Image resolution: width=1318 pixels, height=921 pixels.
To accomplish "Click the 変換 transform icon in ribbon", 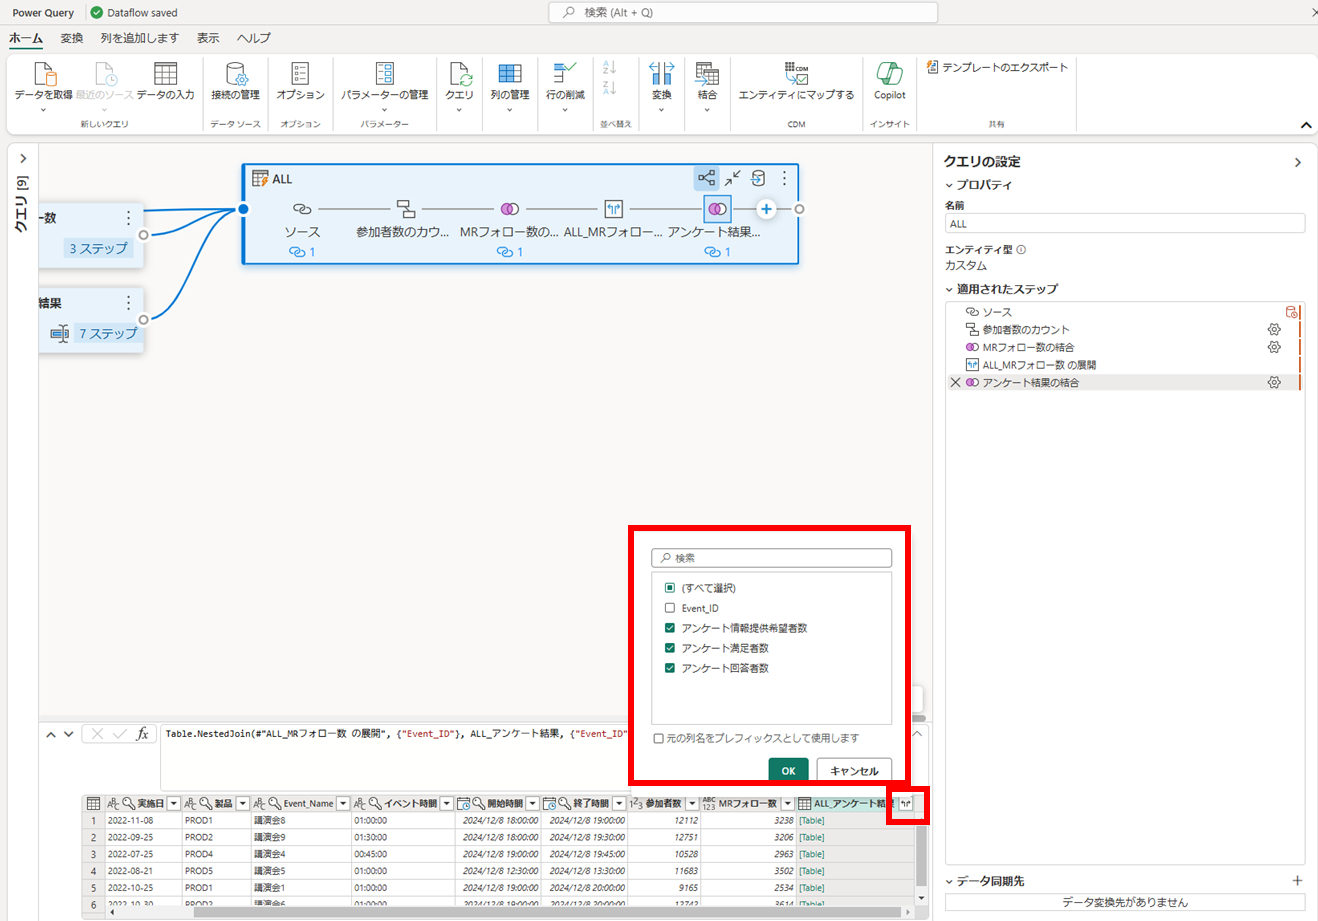I will point(662,74).
